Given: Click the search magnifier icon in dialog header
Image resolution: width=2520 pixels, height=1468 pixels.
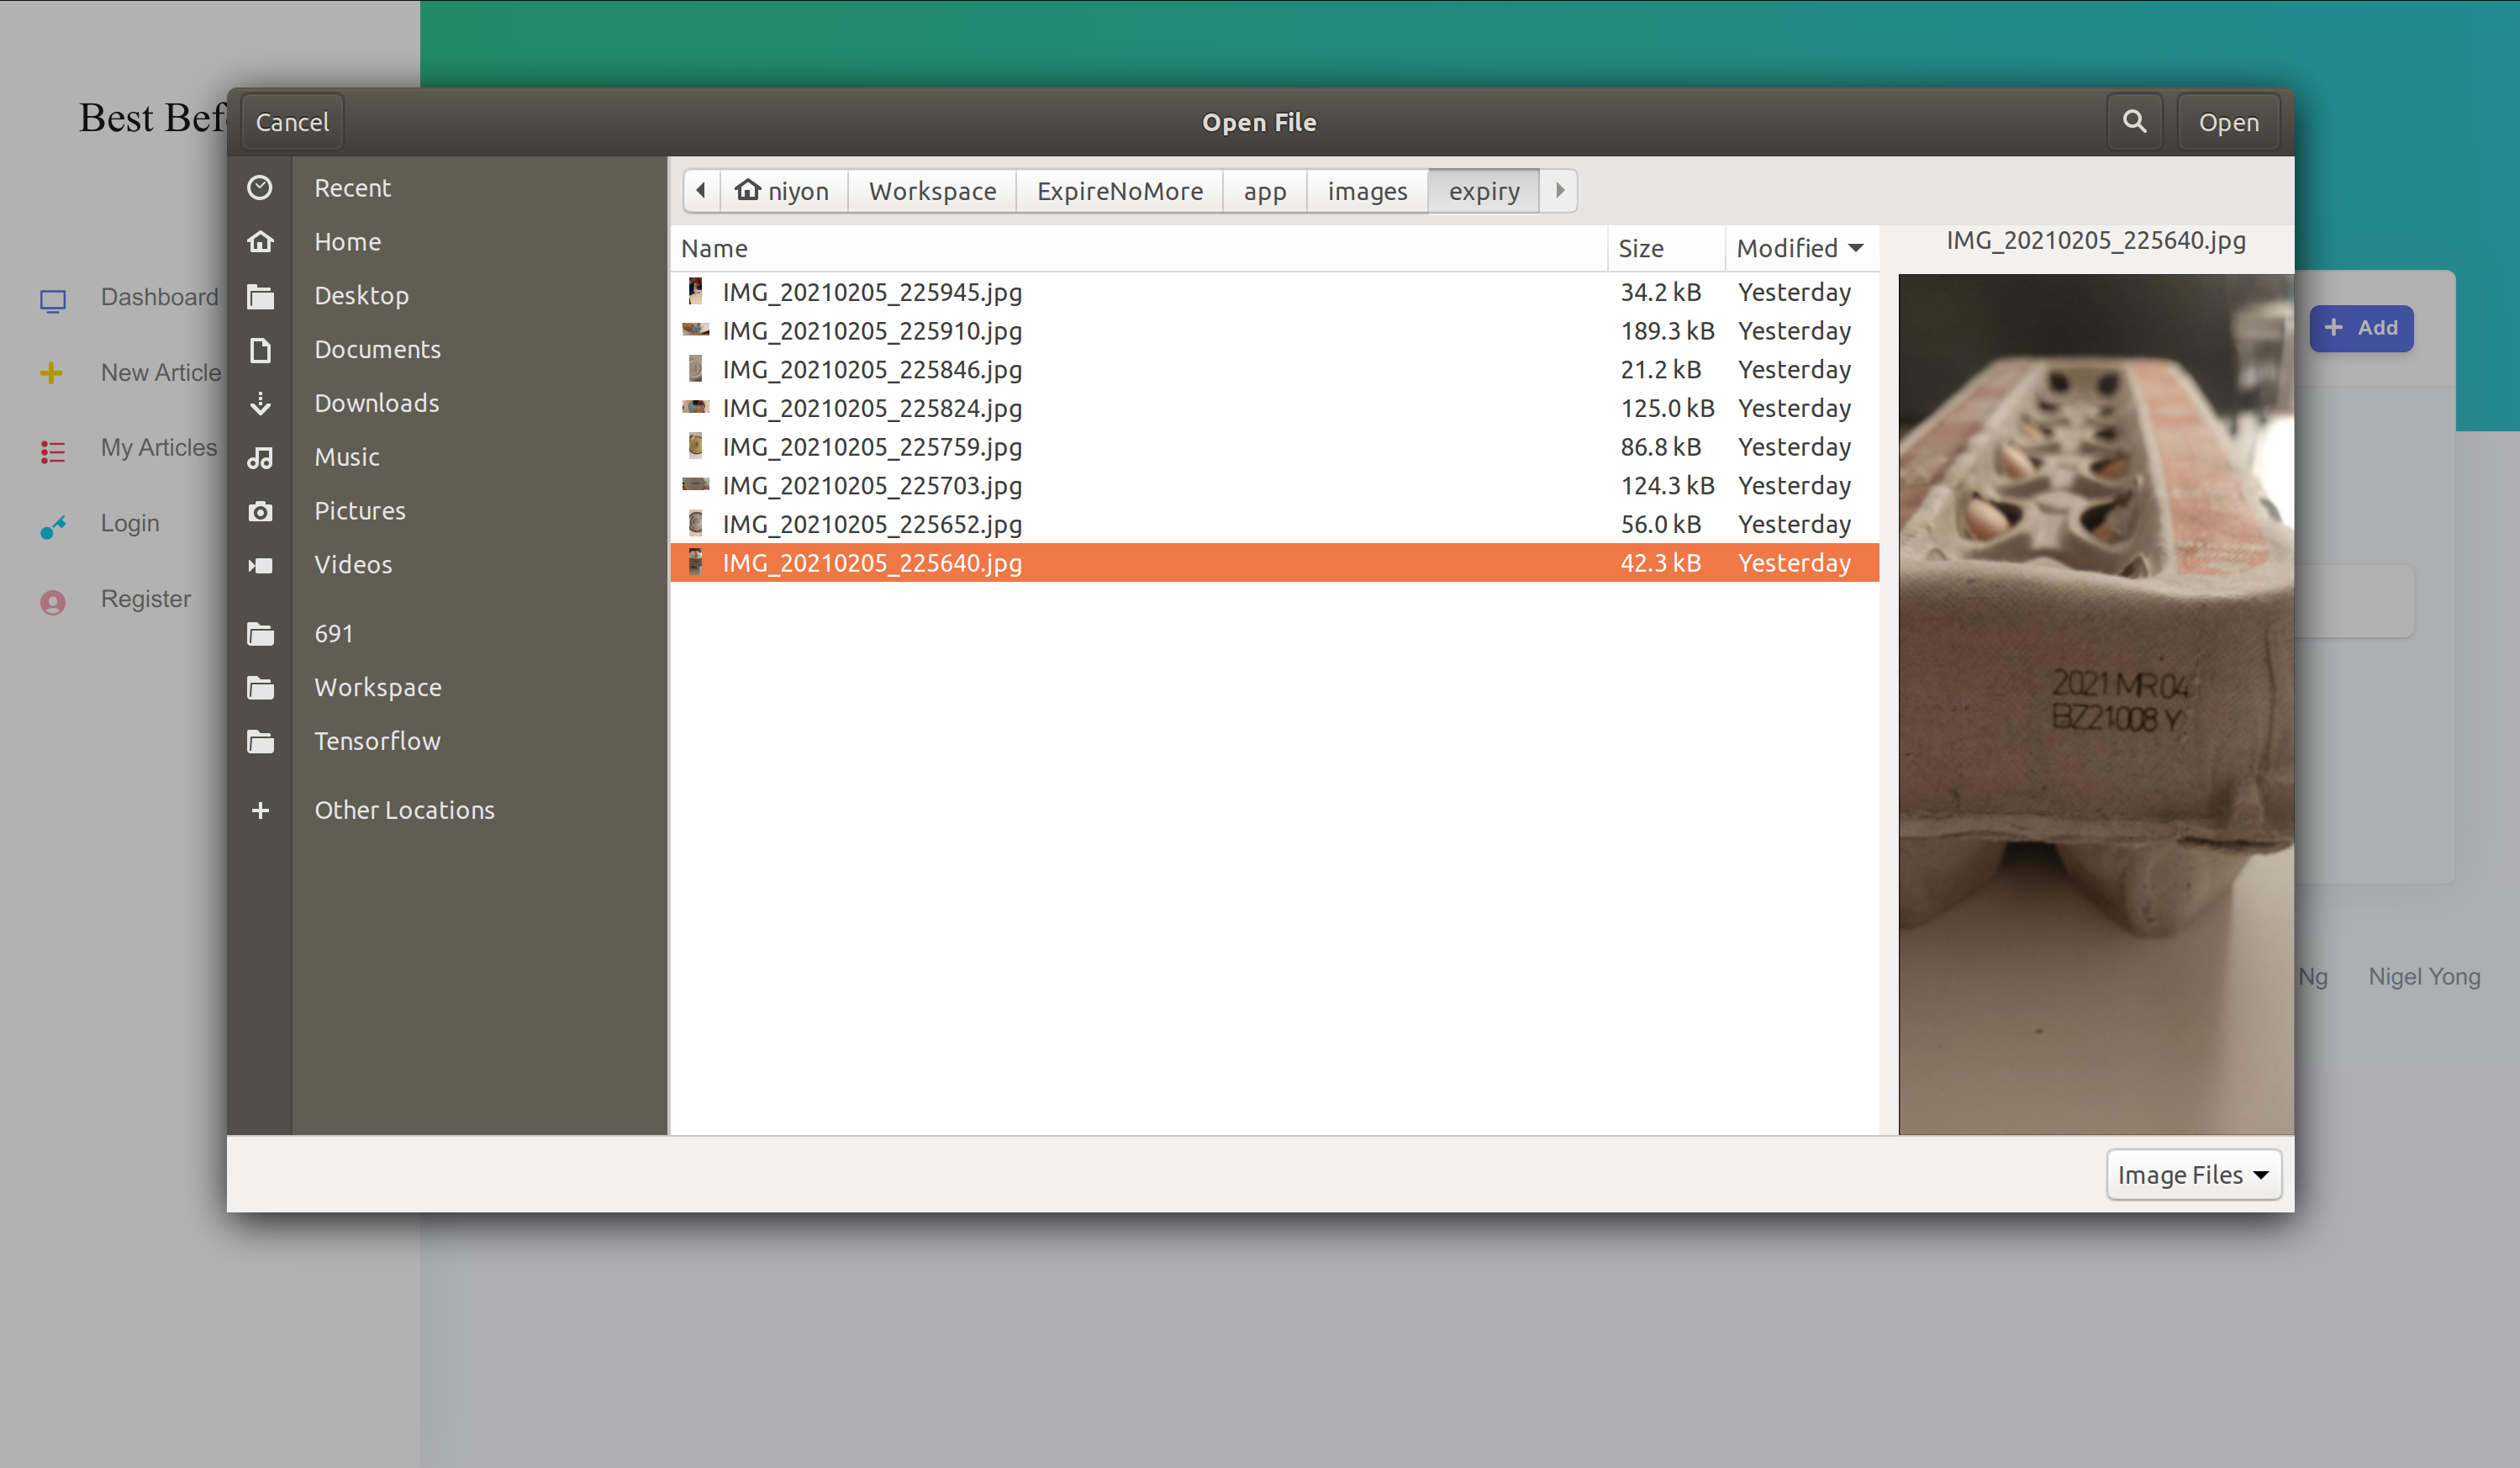Looking at the screenshot, I should (2133, 122).
